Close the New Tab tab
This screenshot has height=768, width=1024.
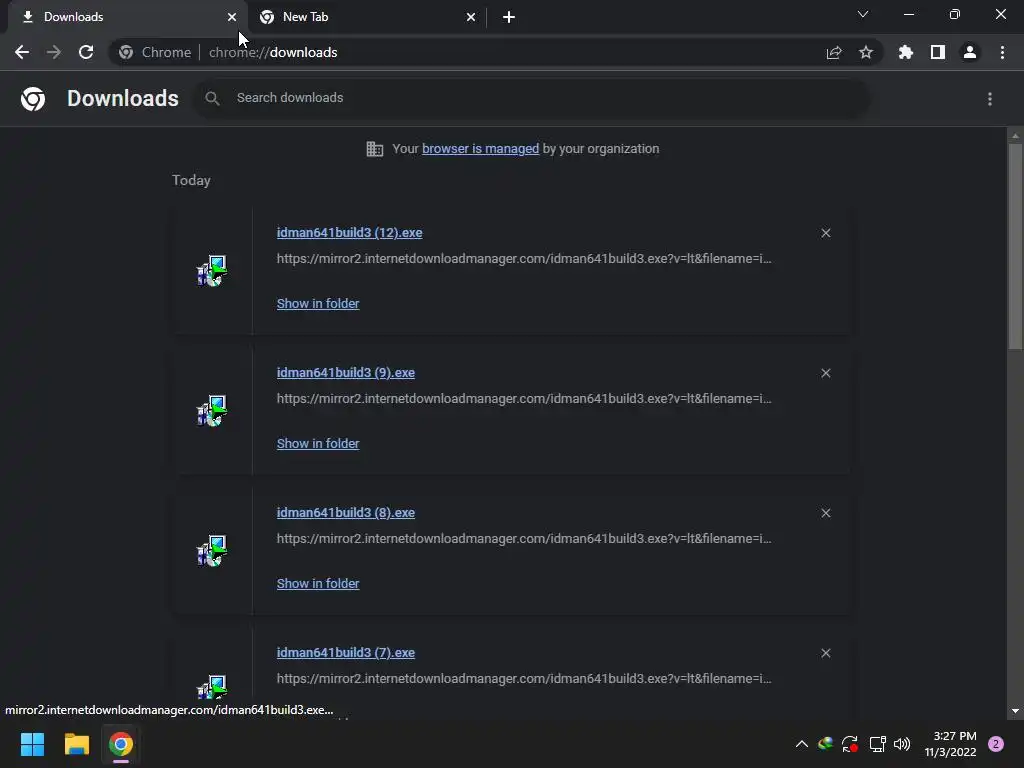[x=471, y=17]
